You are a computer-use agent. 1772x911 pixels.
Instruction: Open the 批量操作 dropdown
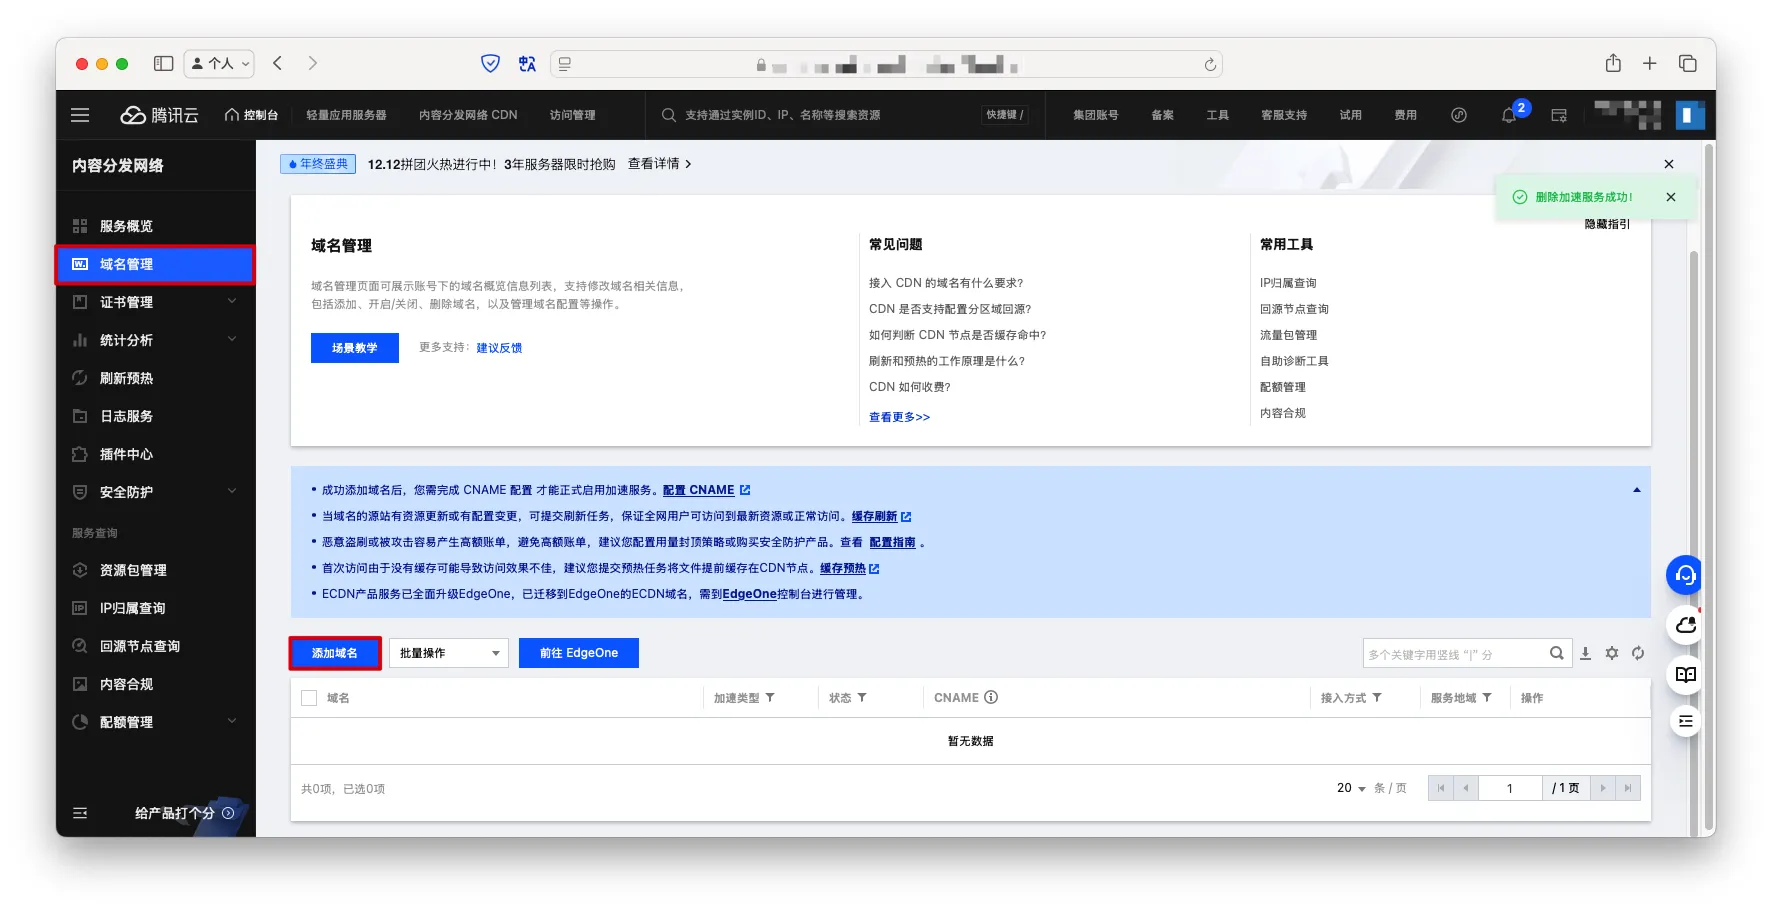[448, 653]
